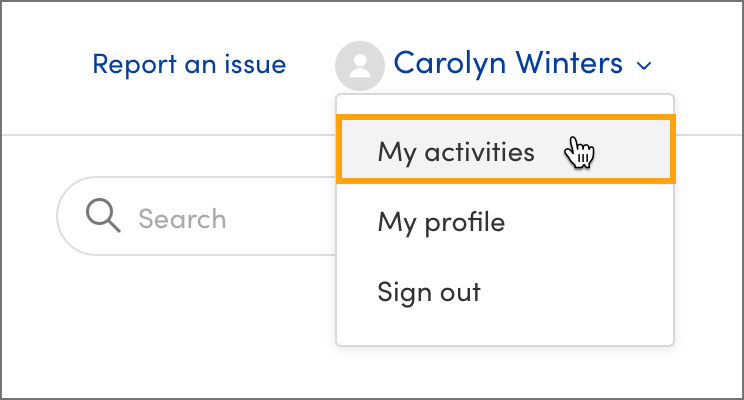This screenshot has width=744, height=400.
Task: Click the down arrow beside Carolyn Winters
Action: click(644, 65)
